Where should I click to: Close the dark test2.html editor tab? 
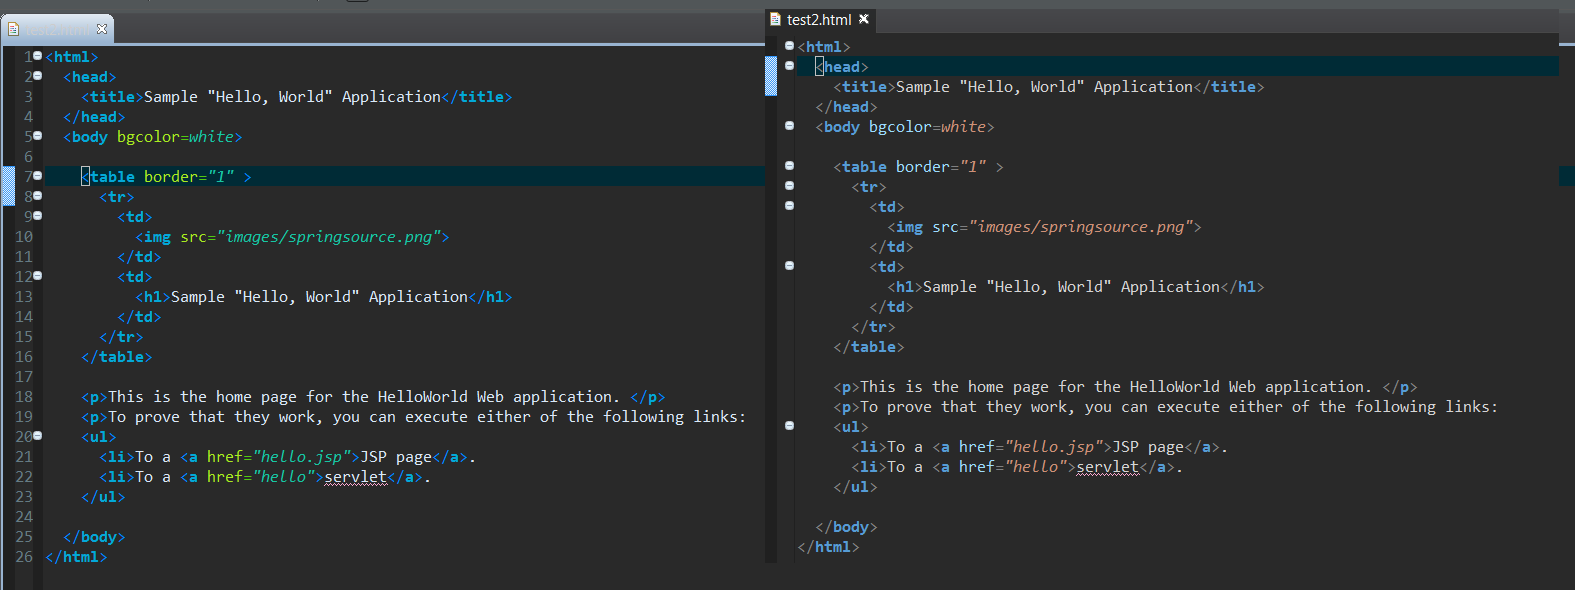pos(864,19)
